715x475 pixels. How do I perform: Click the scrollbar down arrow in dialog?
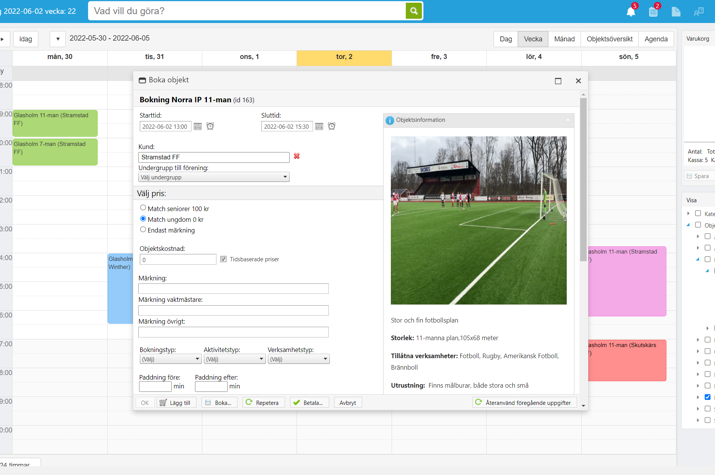583,405
